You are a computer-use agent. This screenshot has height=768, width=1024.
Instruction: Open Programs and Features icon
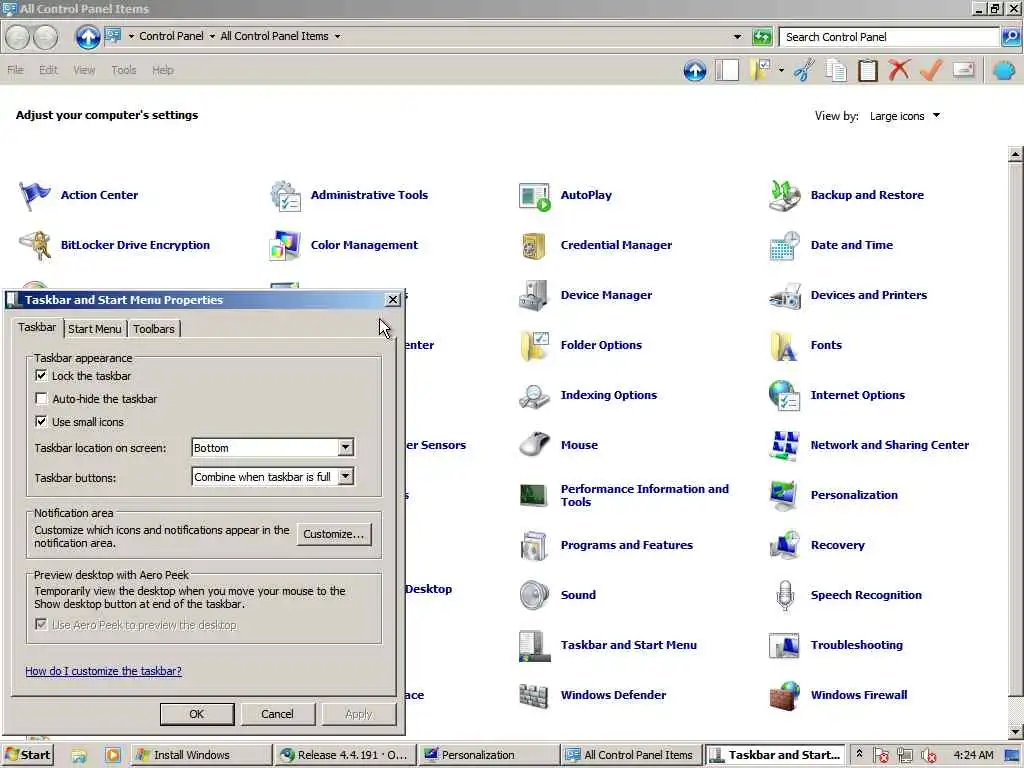tap(535, 545)
